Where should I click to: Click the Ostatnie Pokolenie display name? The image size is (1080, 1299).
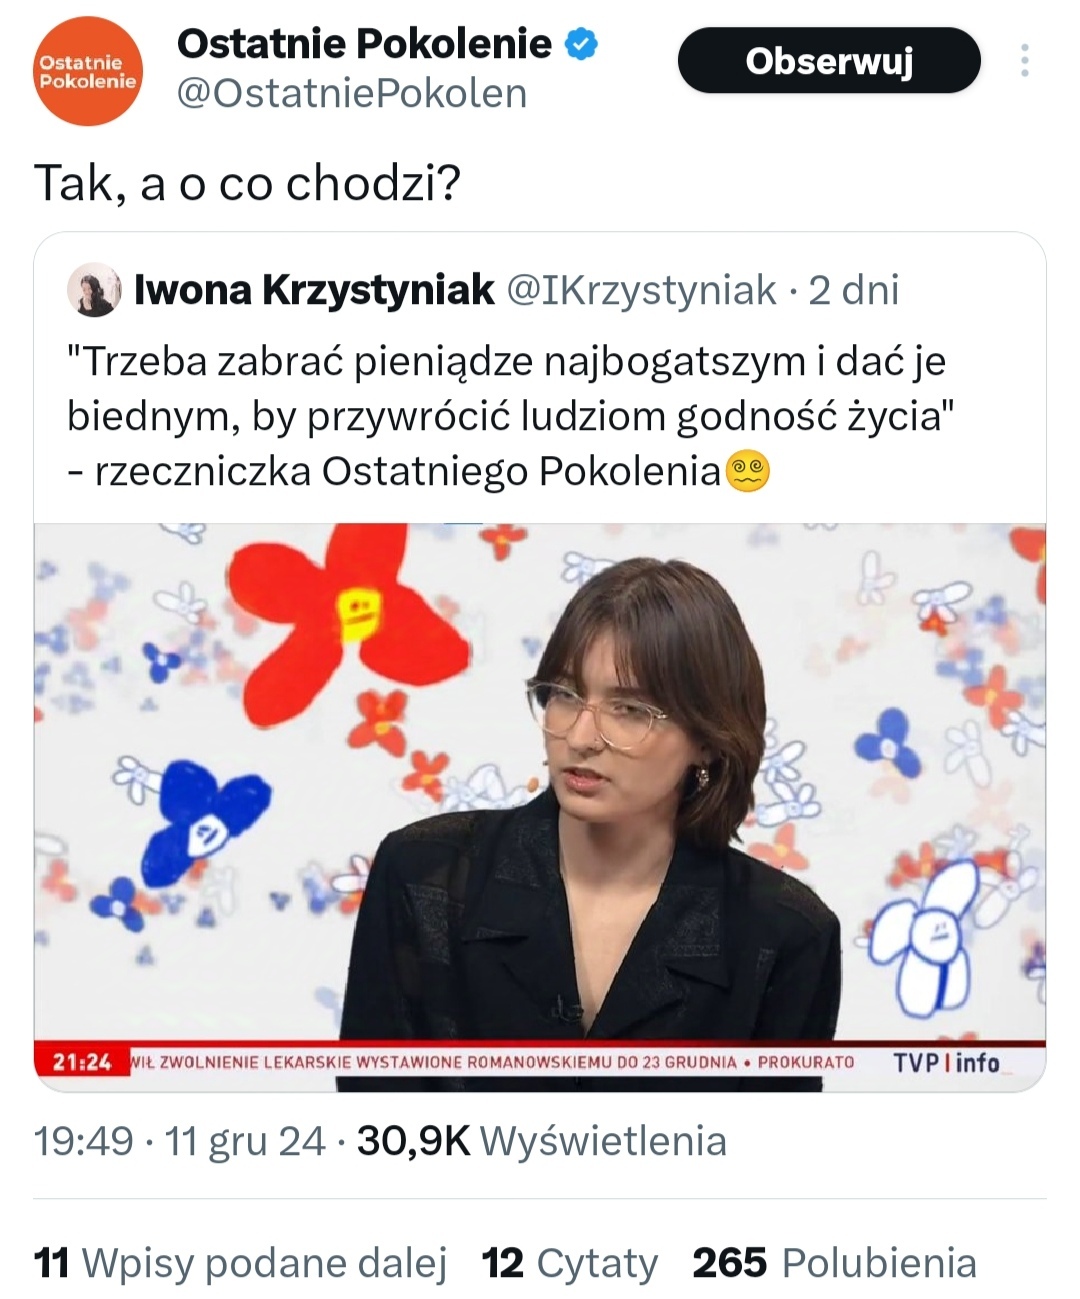coord(364,44)
